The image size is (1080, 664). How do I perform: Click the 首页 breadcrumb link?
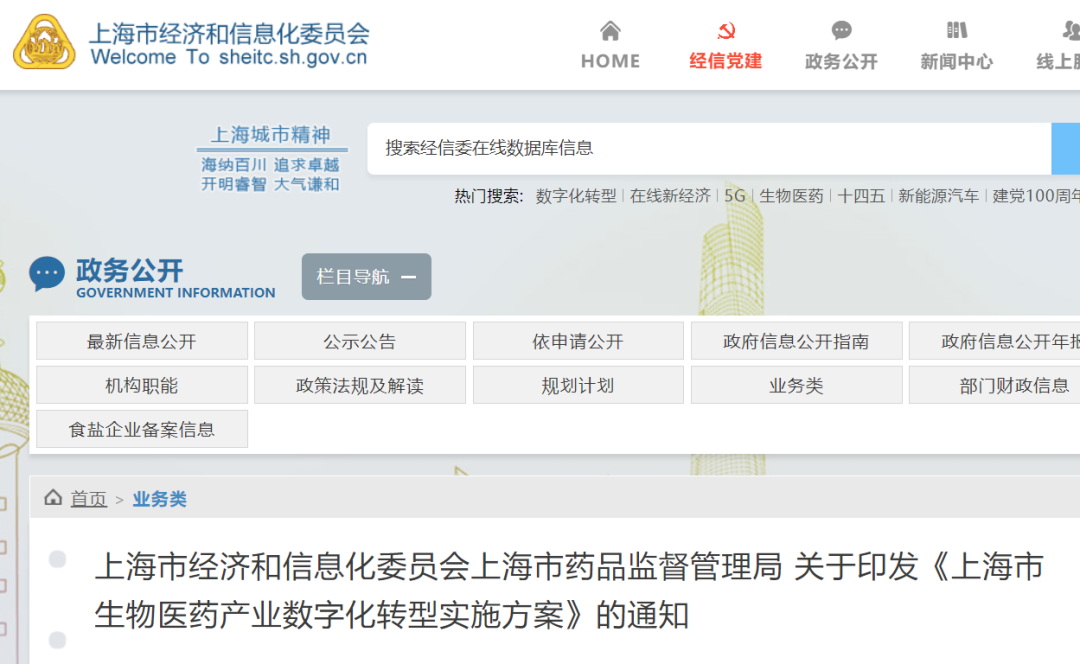87,498
